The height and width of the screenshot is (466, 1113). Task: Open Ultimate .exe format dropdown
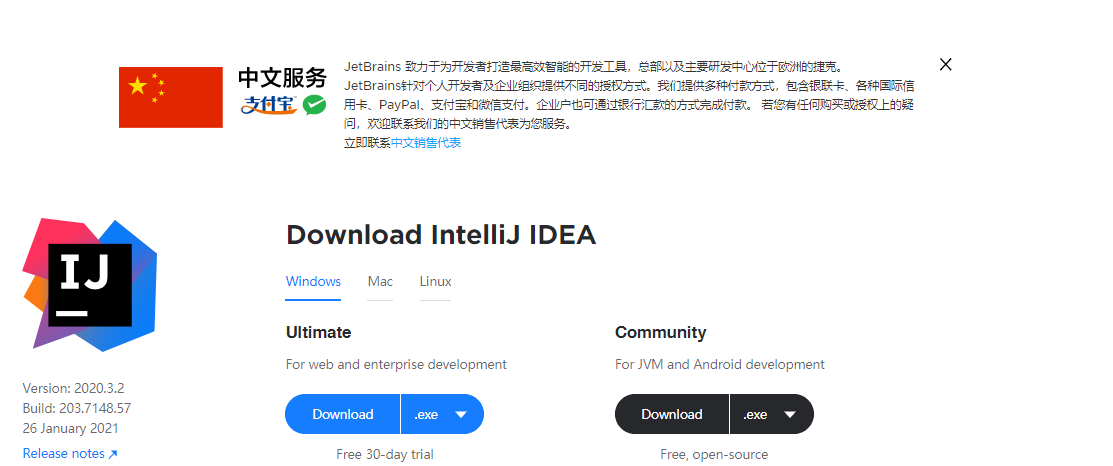pos(442,414)
